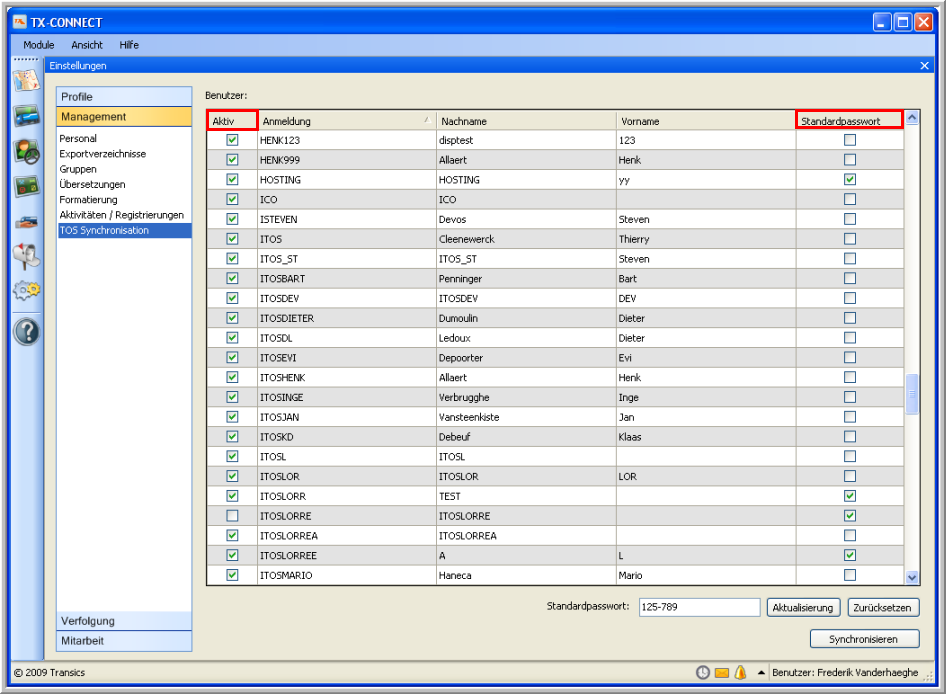The image size is (946, 694).
Task: Toggle Aktiv checkbox for ITOSMARIO
Action: pyautogui.click(x=232, y=575)
